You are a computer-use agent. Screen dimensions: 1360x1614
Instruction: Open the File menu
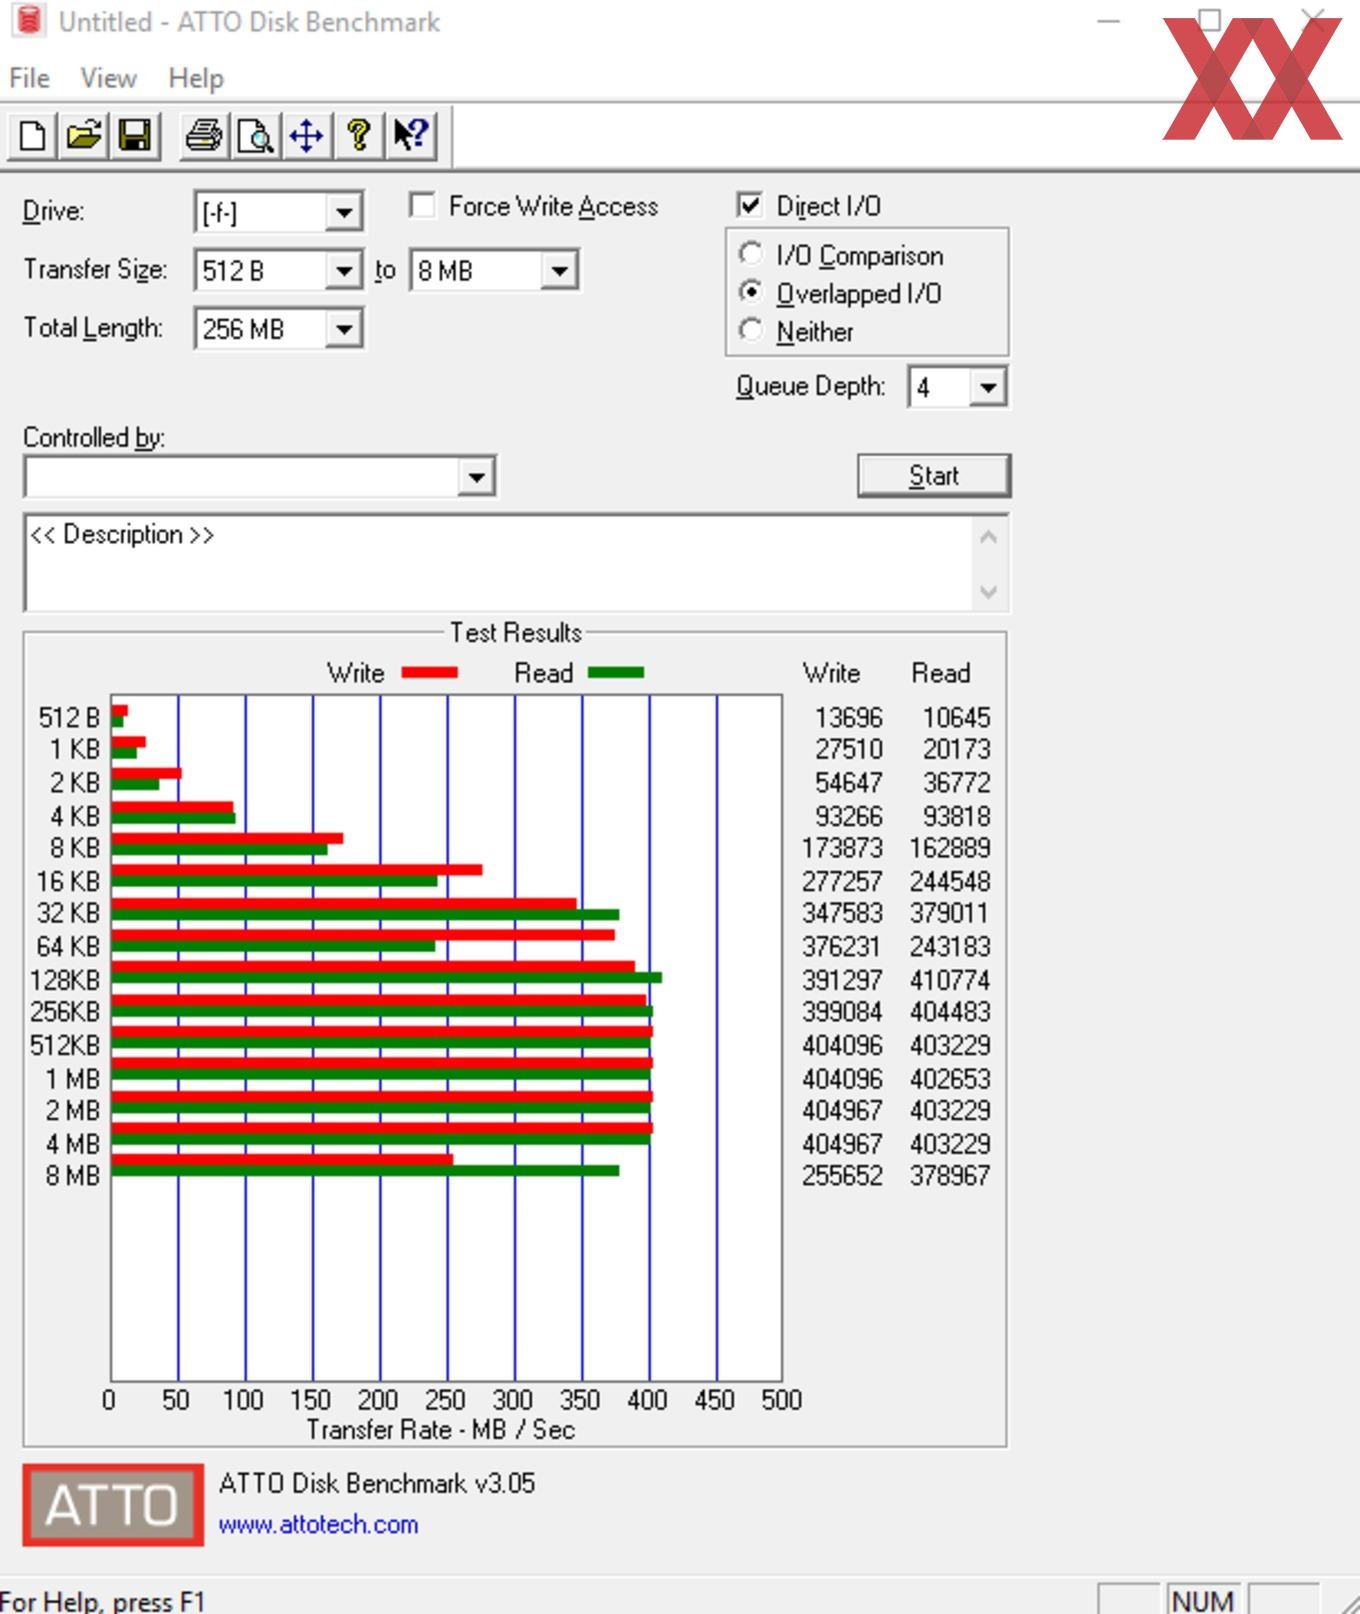click(x=29, y=78)
